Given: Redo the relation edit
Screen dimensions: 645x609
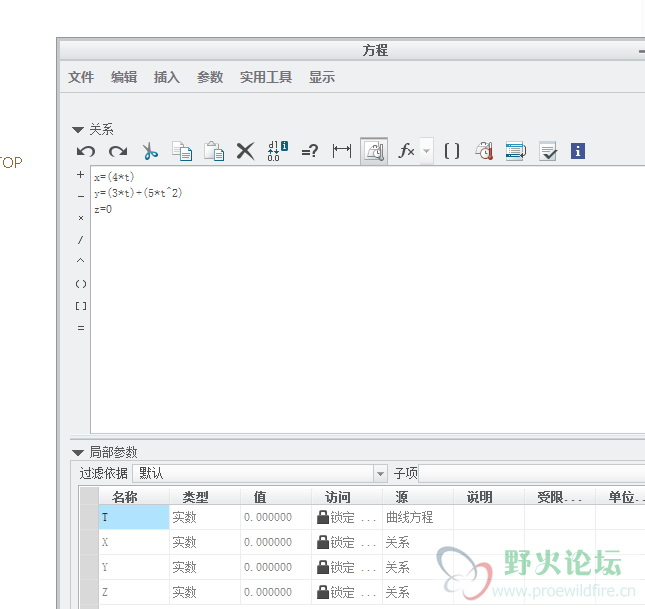Looking at the screenshot, I should click(x=118, y=151).
